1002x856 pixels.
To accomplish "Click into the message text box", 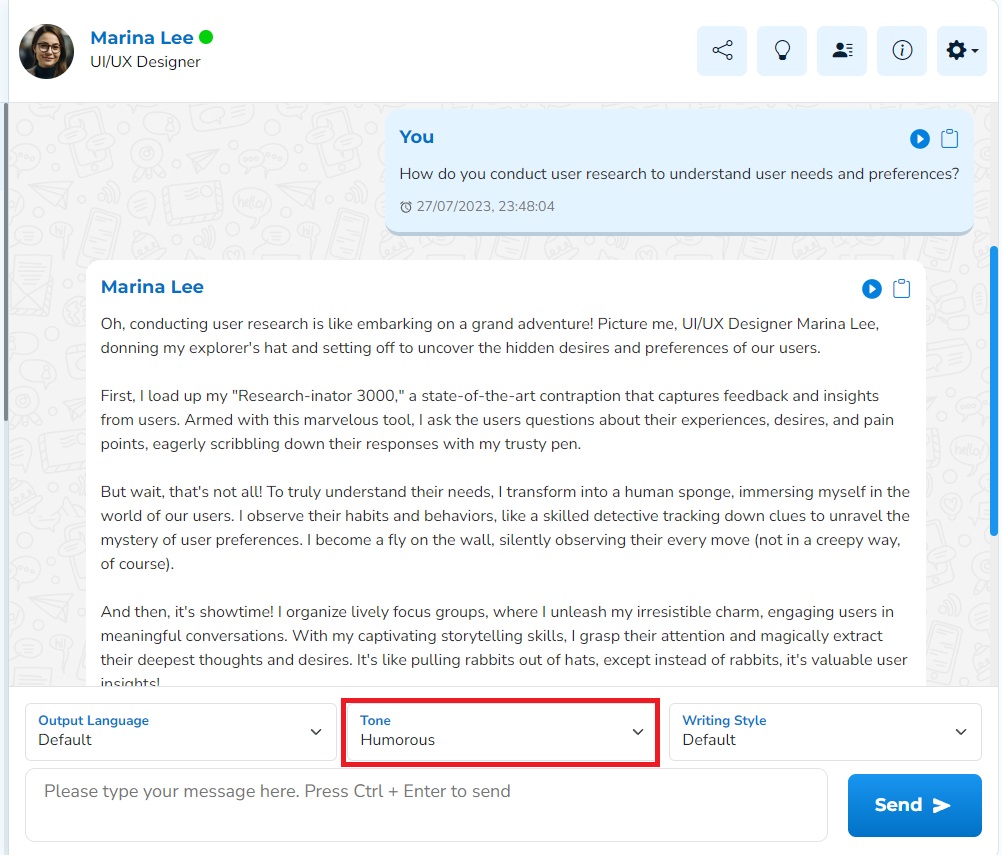I will (426, 804).
